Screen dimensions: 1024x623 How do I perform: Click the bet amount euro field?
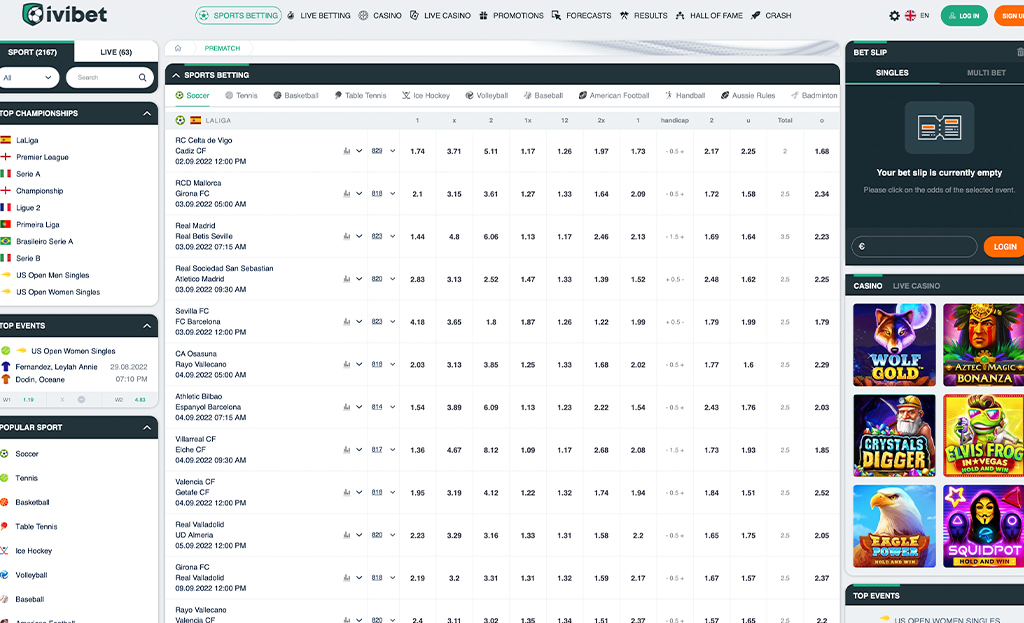[x=914, y=247]
